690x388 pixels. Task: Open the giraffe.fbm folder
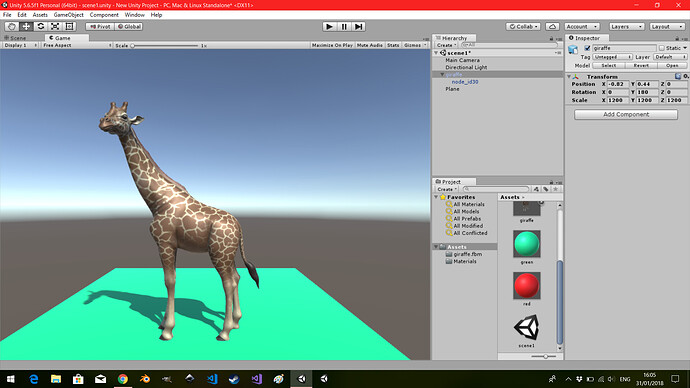click(x=467, y=254)
